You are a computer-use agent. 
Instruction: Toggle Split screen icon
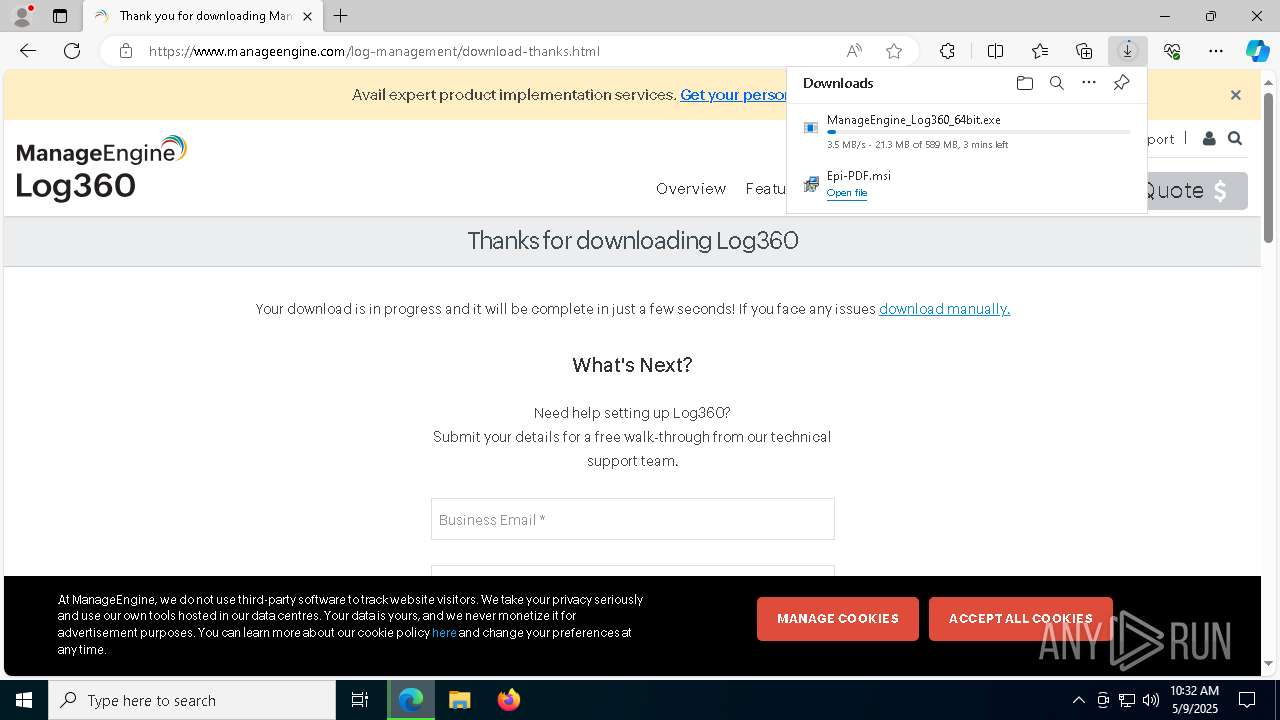[x=995, y=51]
